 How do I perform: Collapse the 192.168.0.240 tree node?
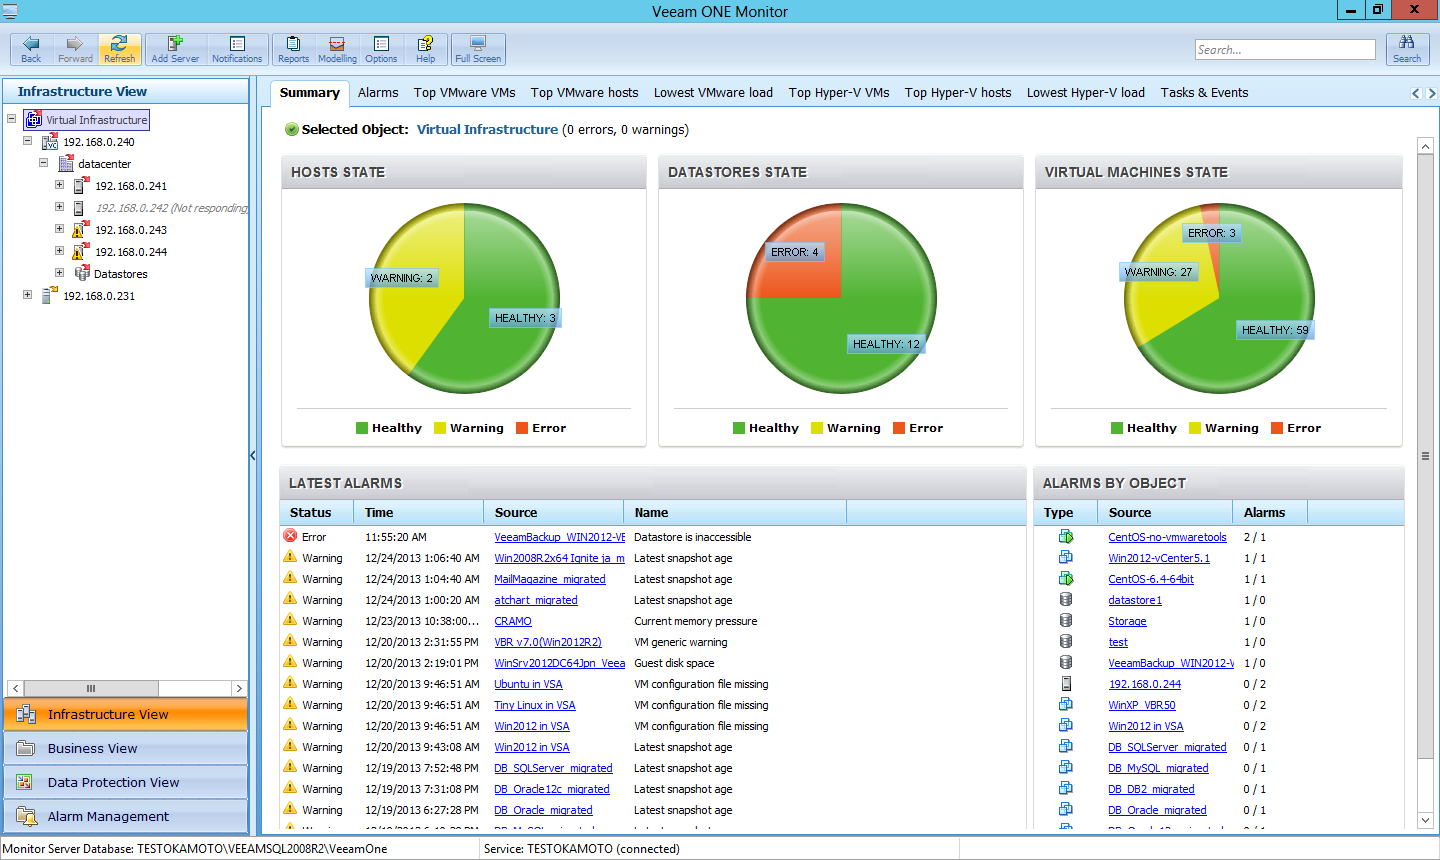tap(28, 141)
